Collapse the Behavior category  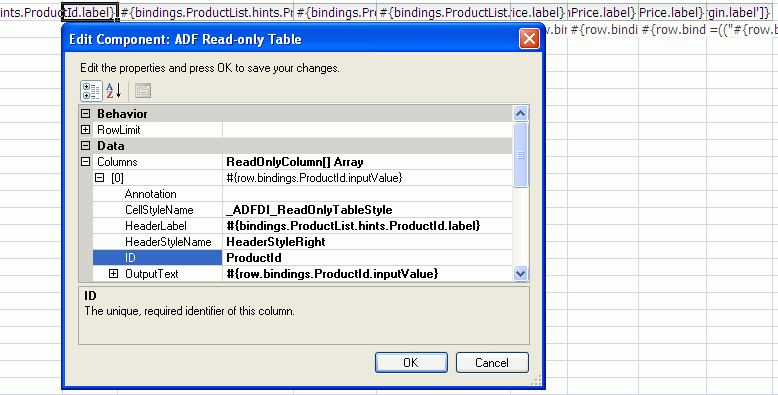tap(85, 114)
